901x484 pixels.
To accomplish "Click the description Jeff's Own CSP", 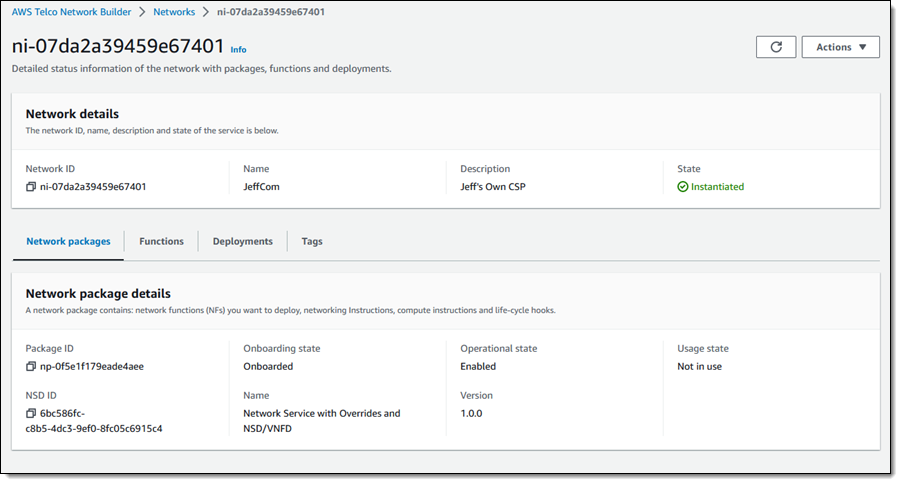I will (493, 187).
